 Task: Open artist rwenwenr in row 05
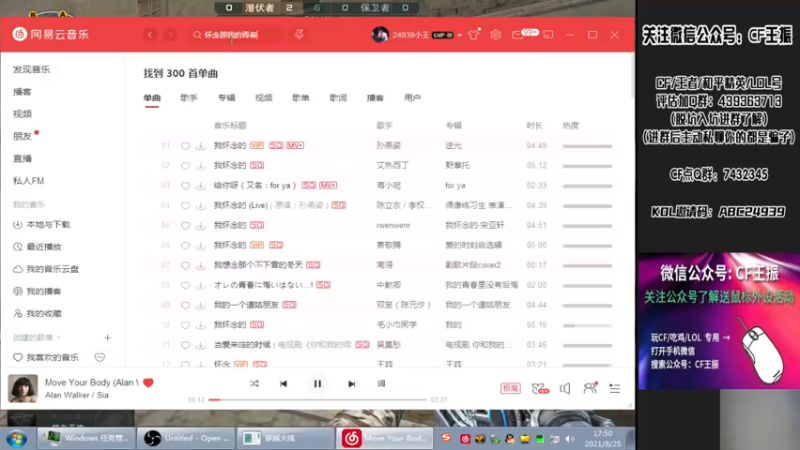tap(393, 225)
